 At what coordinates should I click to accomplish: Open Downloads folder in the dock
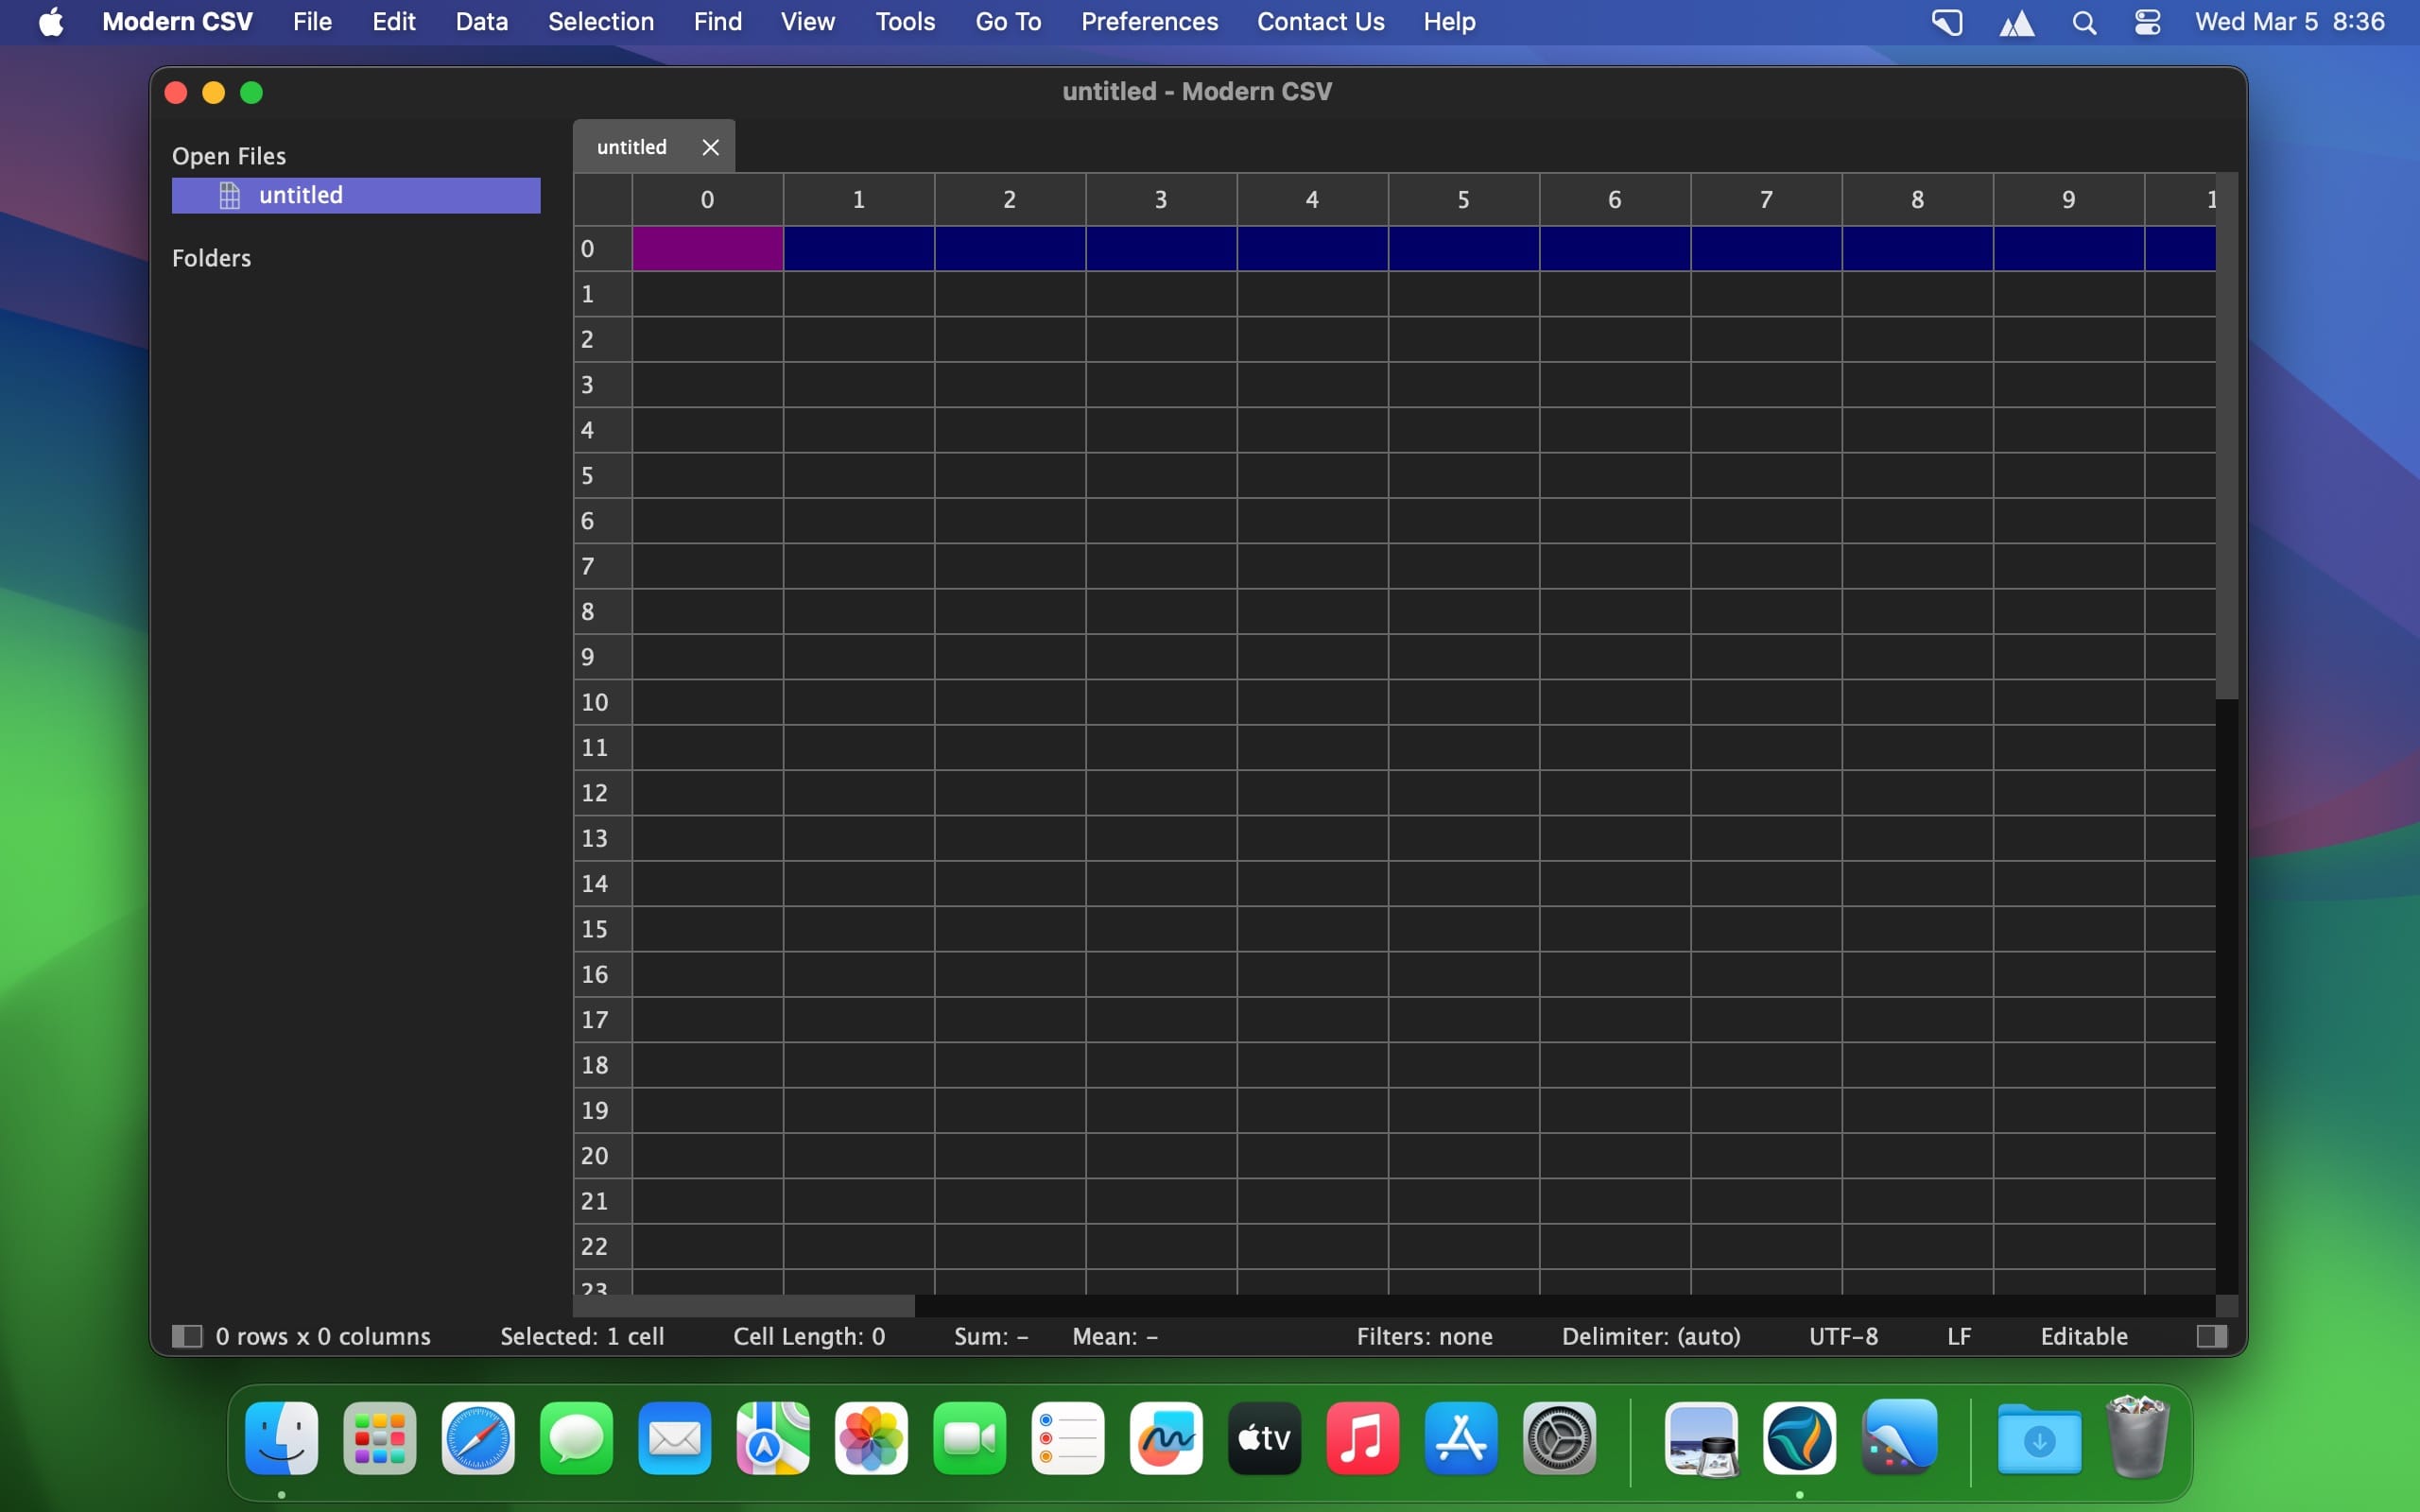2040,1438
